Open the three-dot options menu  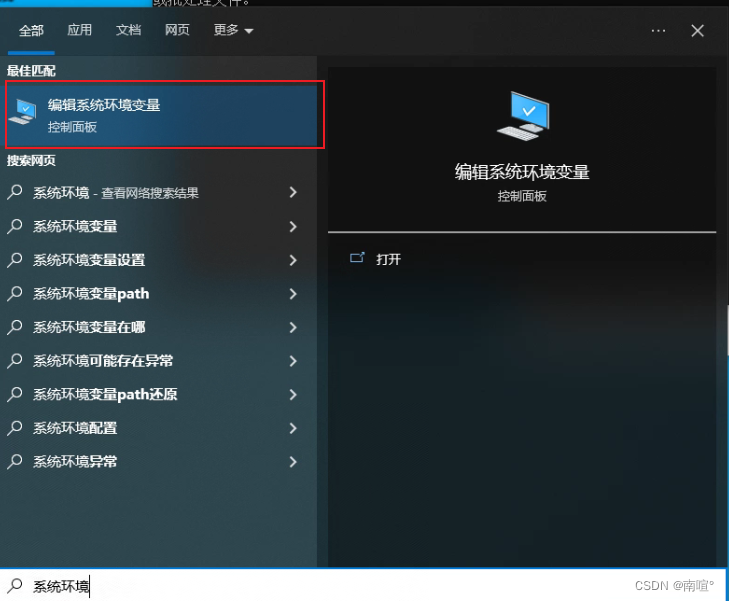pos(658,31)
